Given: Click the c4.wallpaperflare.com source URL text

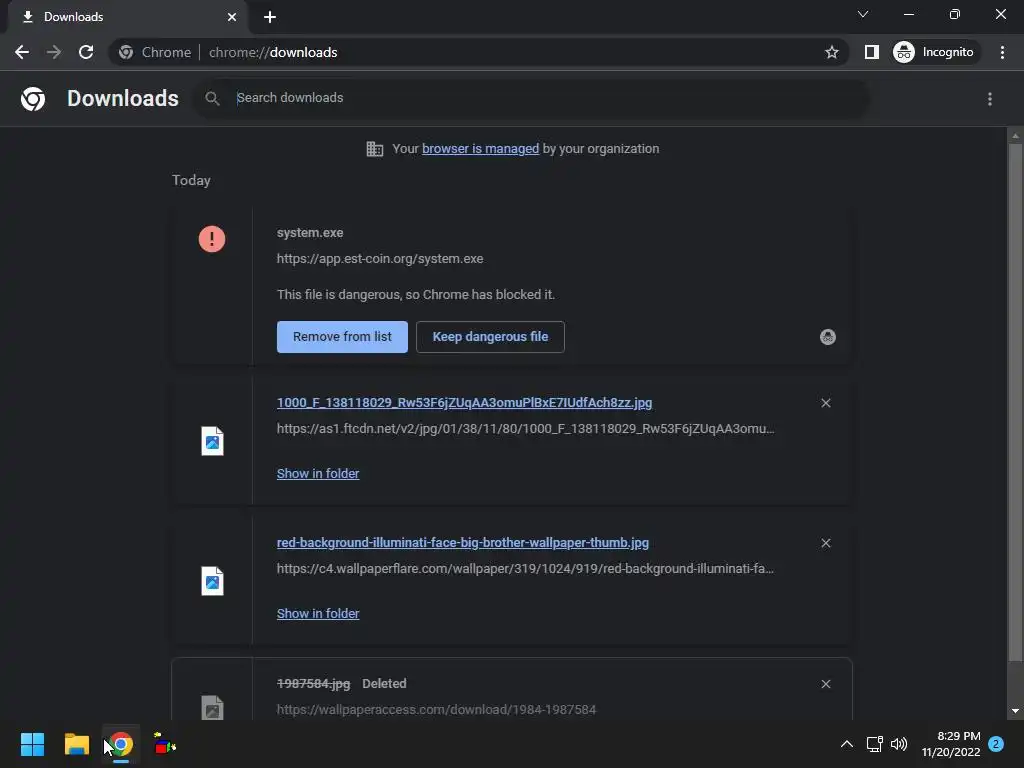Looking at the screenshot, I should [x=526, y=569].
